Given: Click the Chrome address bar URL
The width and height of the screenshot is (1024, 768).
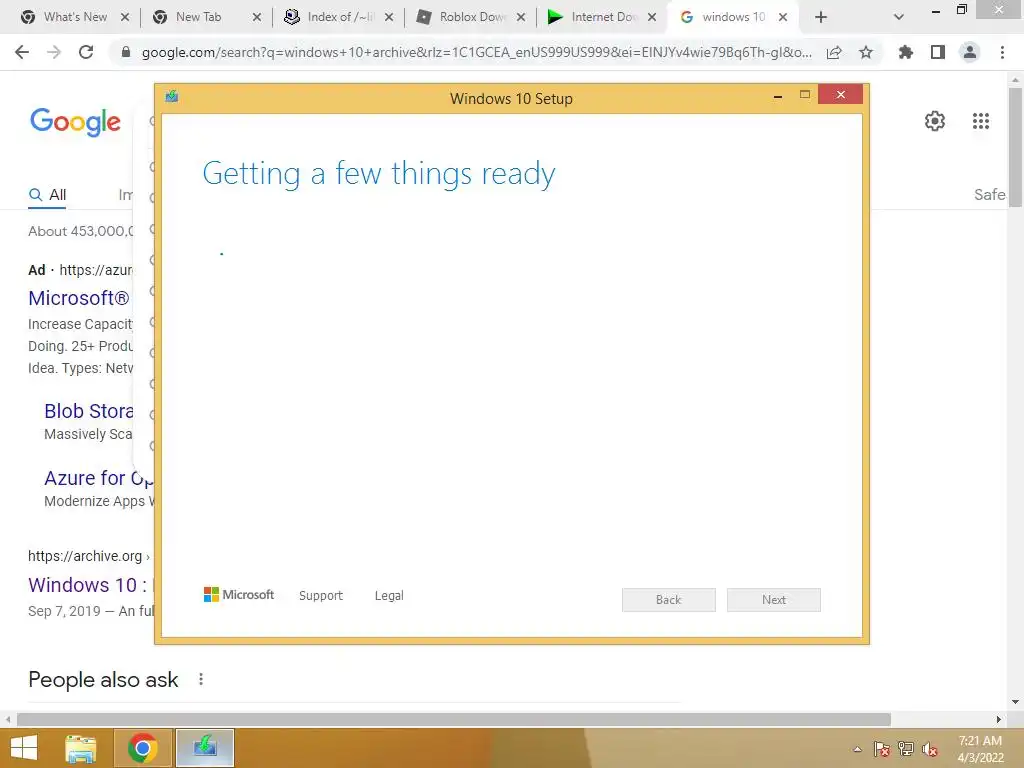Looking at the screenshot, I should (x=477, y=52).
